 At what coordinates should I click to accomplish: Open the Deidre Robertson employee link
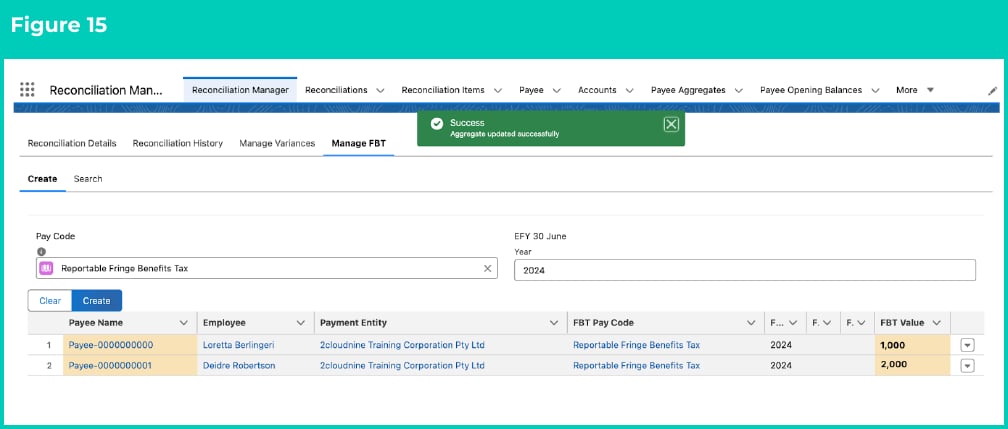tap(239, 366)
